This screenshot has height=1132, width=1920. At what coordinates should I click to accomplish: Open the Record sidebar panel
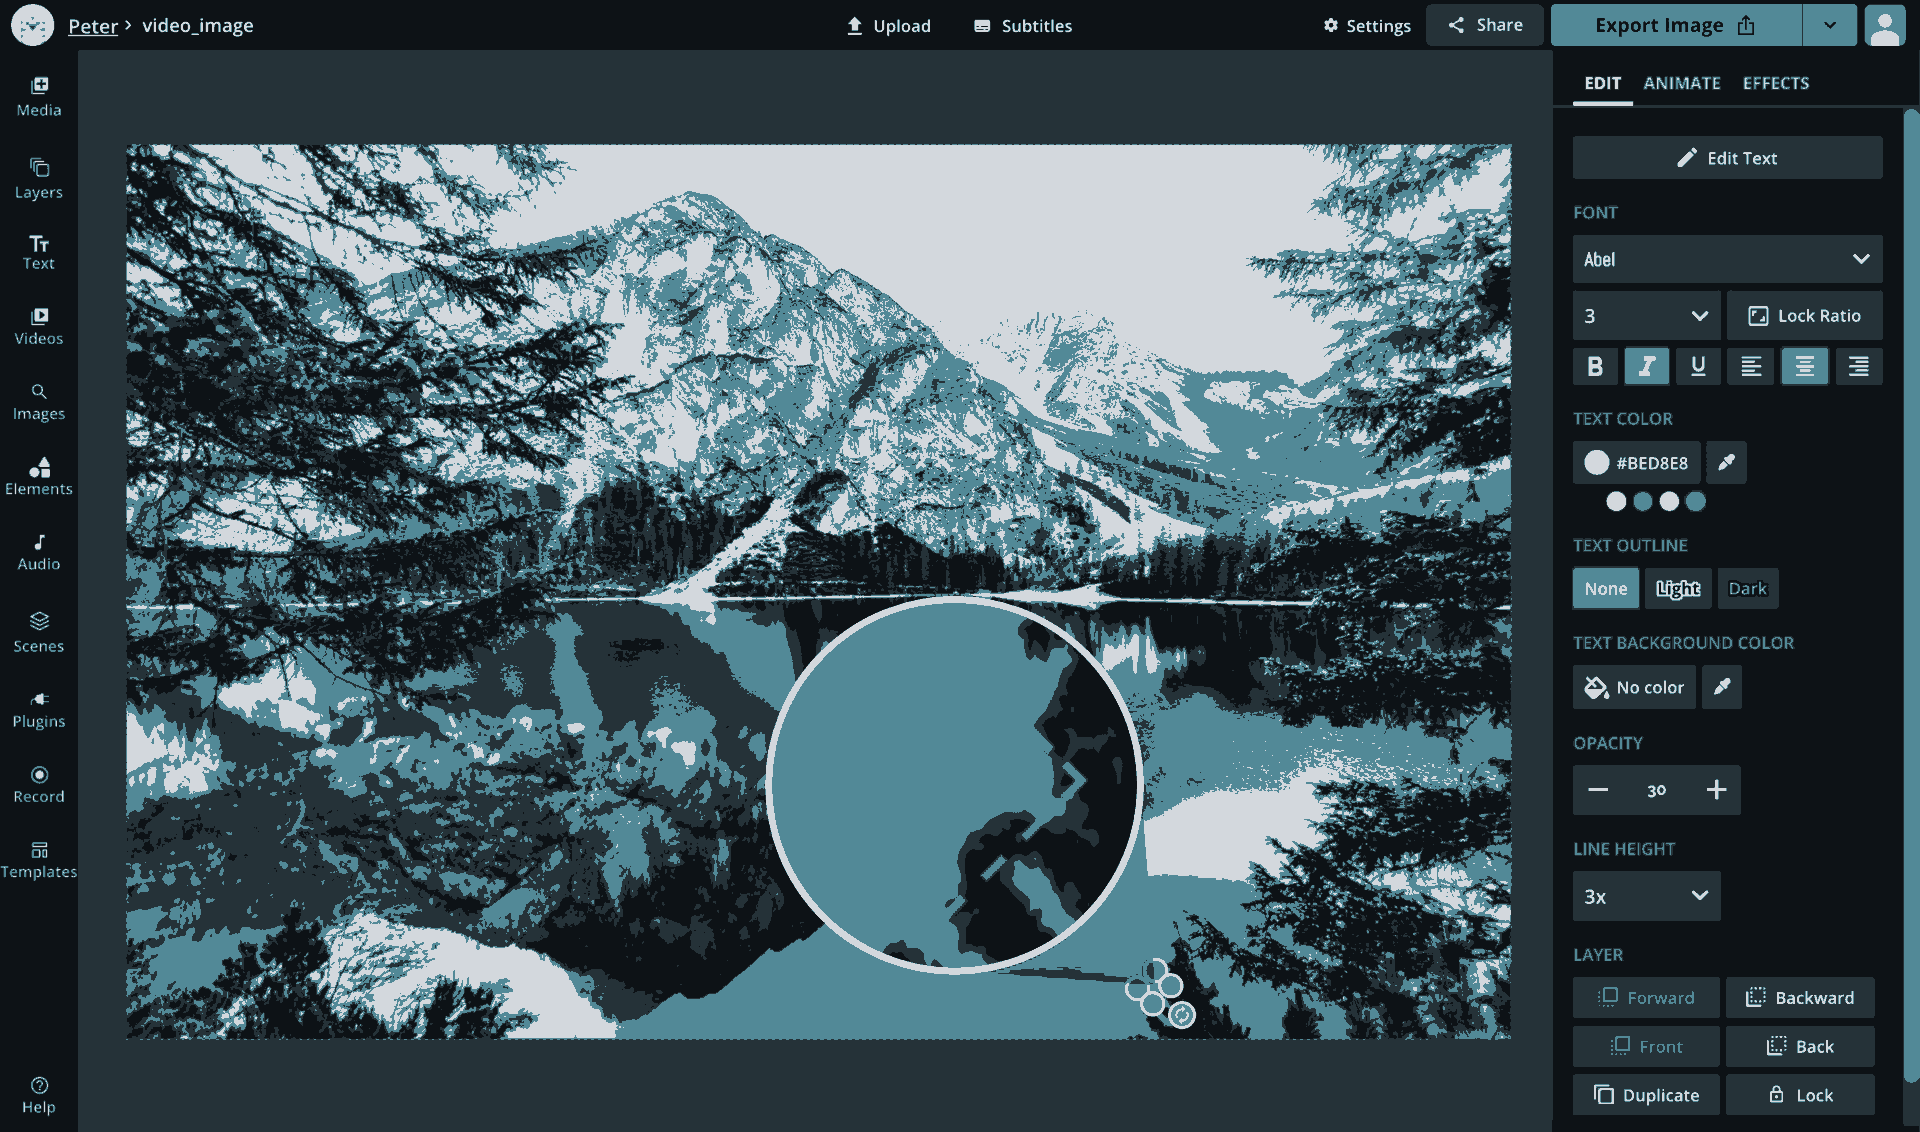[x=39, y=784]
